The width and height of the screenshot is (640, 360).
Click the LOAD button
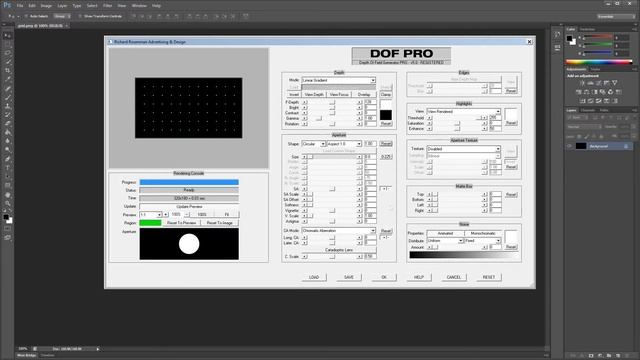[x=314, y=277]
